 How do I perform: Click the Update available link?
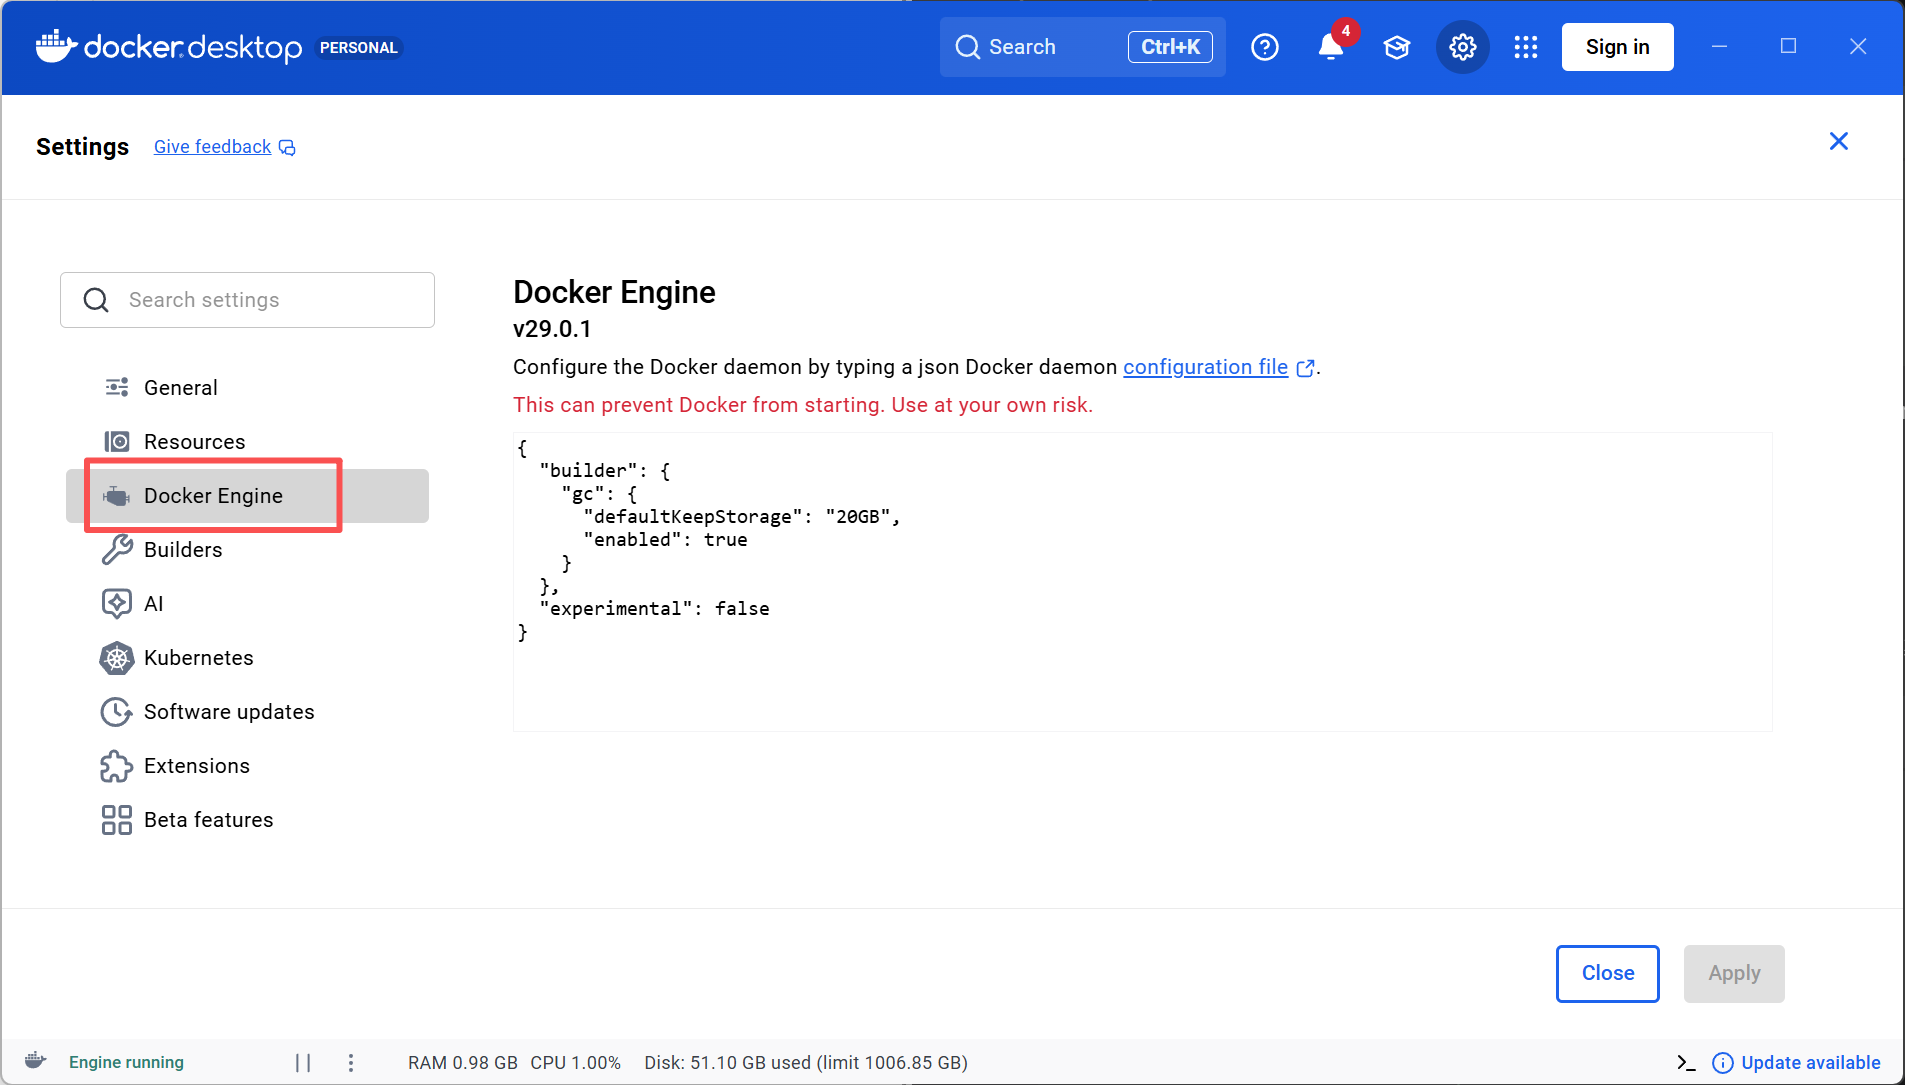(x=1811, y=1062)
